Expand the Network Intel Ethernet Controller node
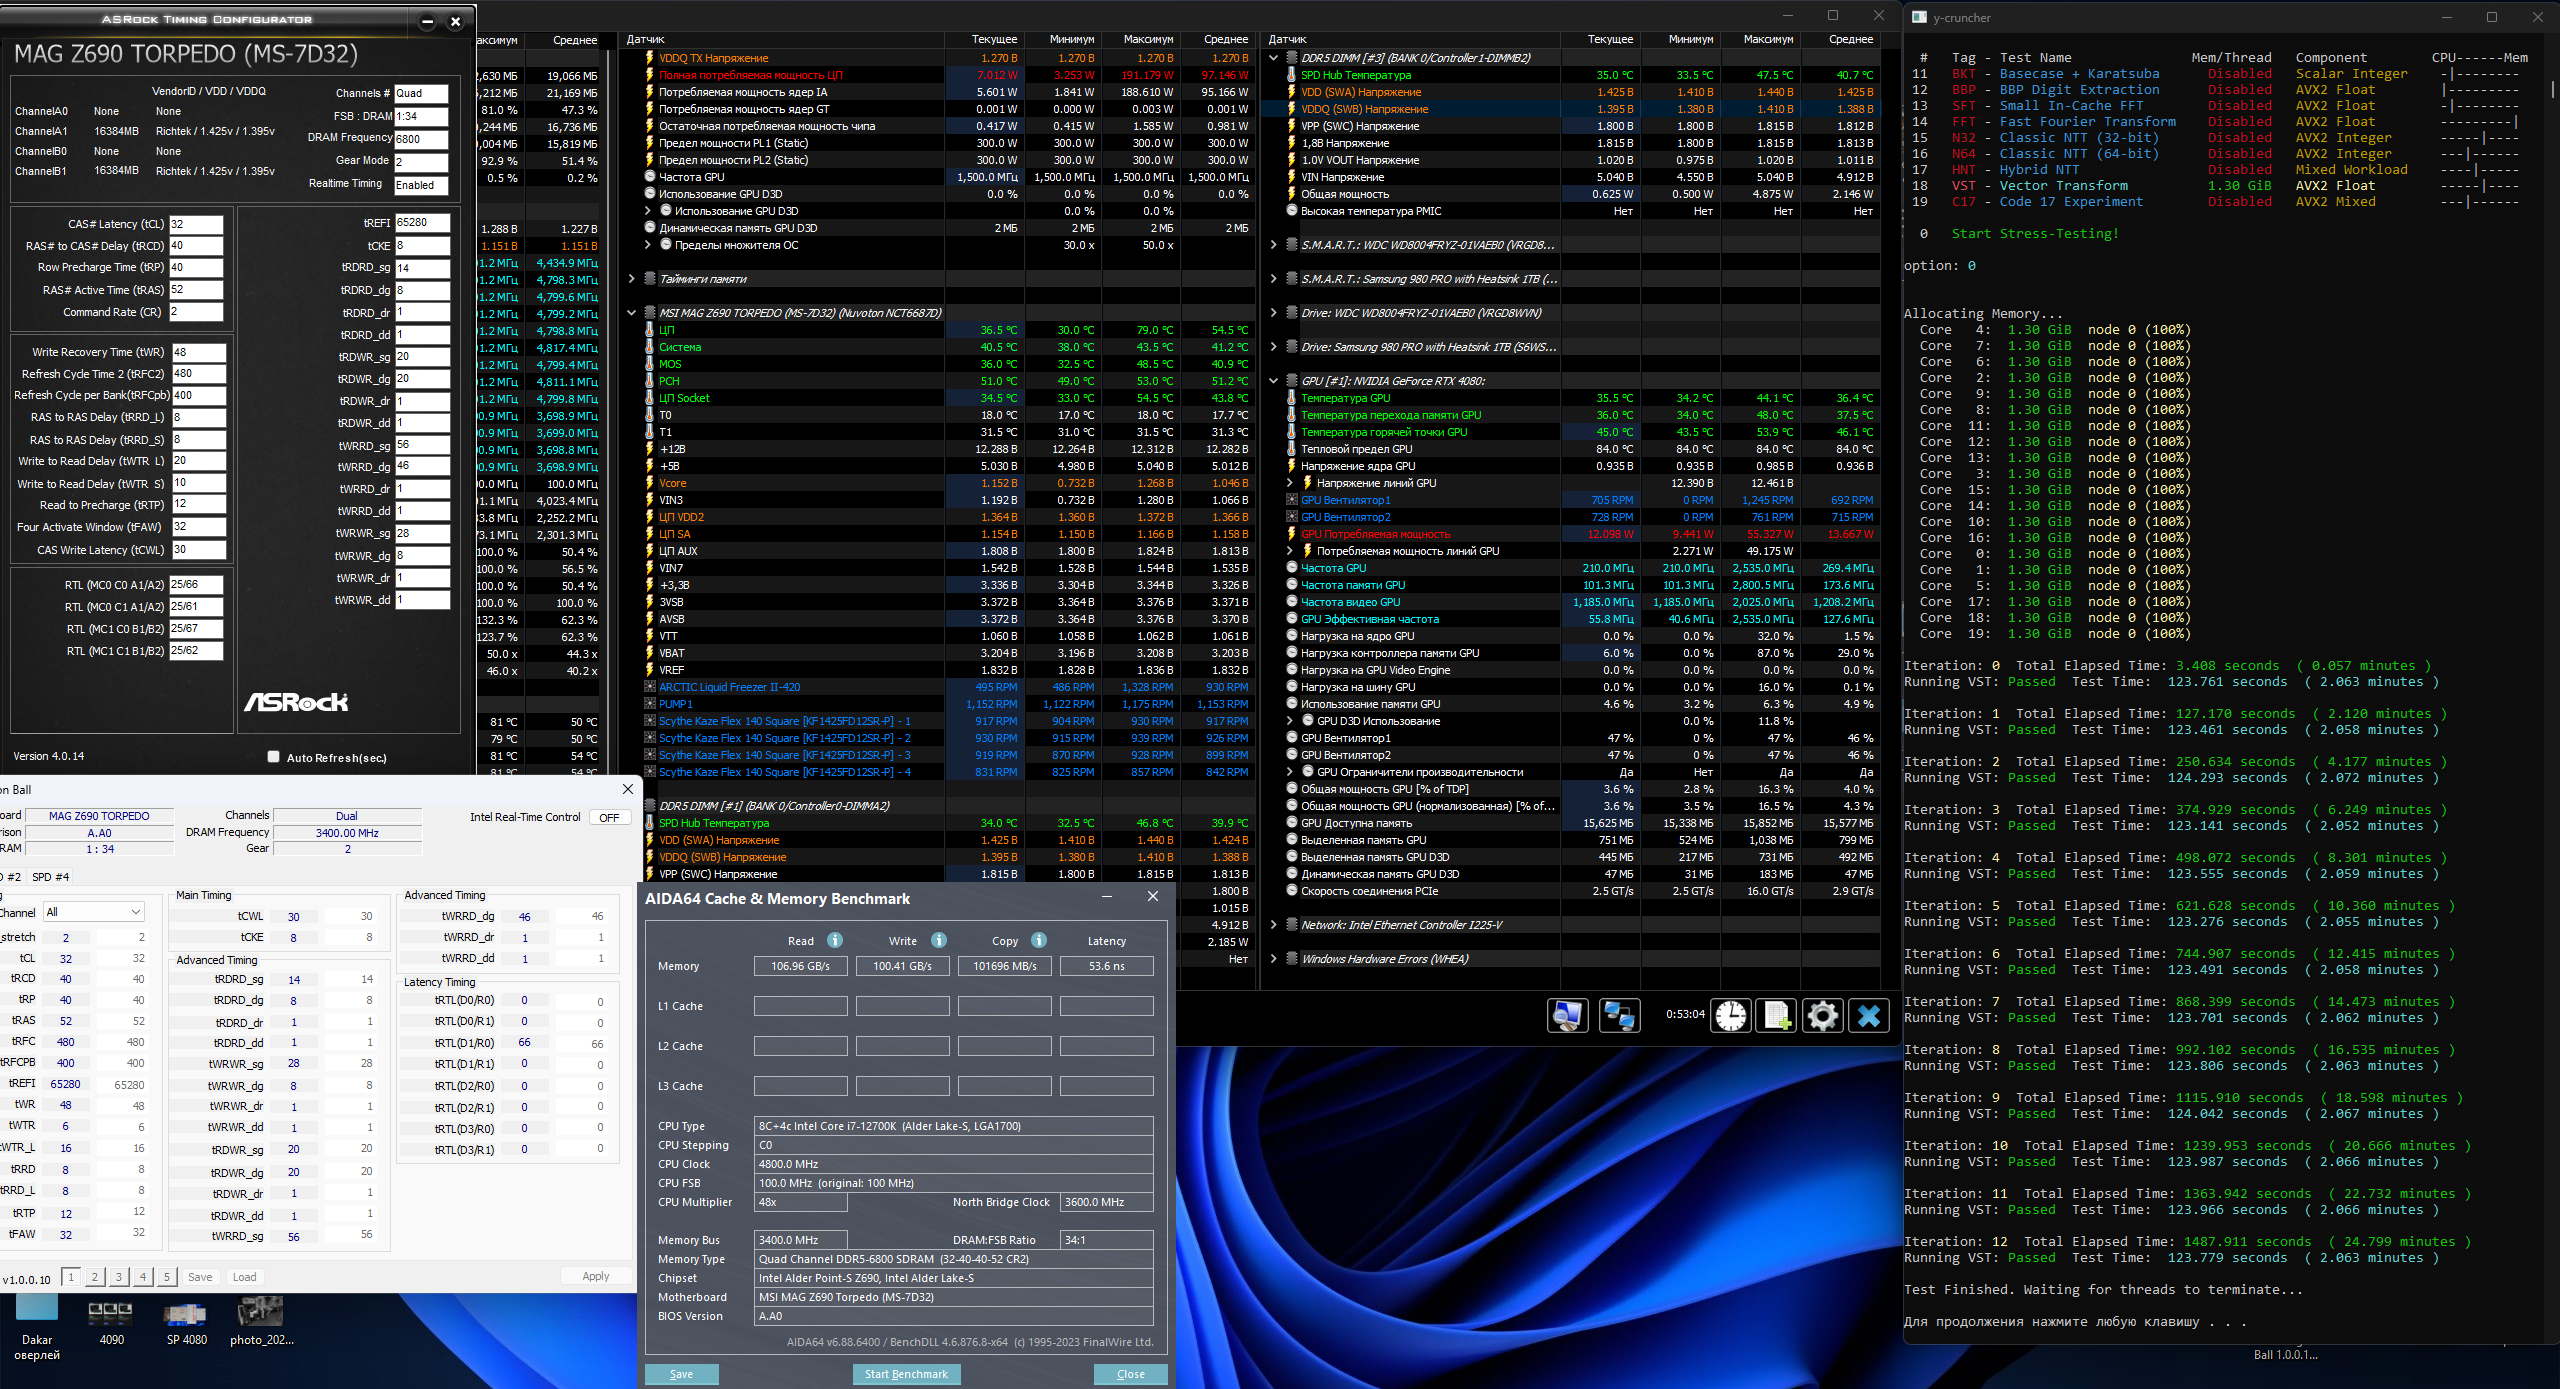2560x1389 pixels. 1273,925
